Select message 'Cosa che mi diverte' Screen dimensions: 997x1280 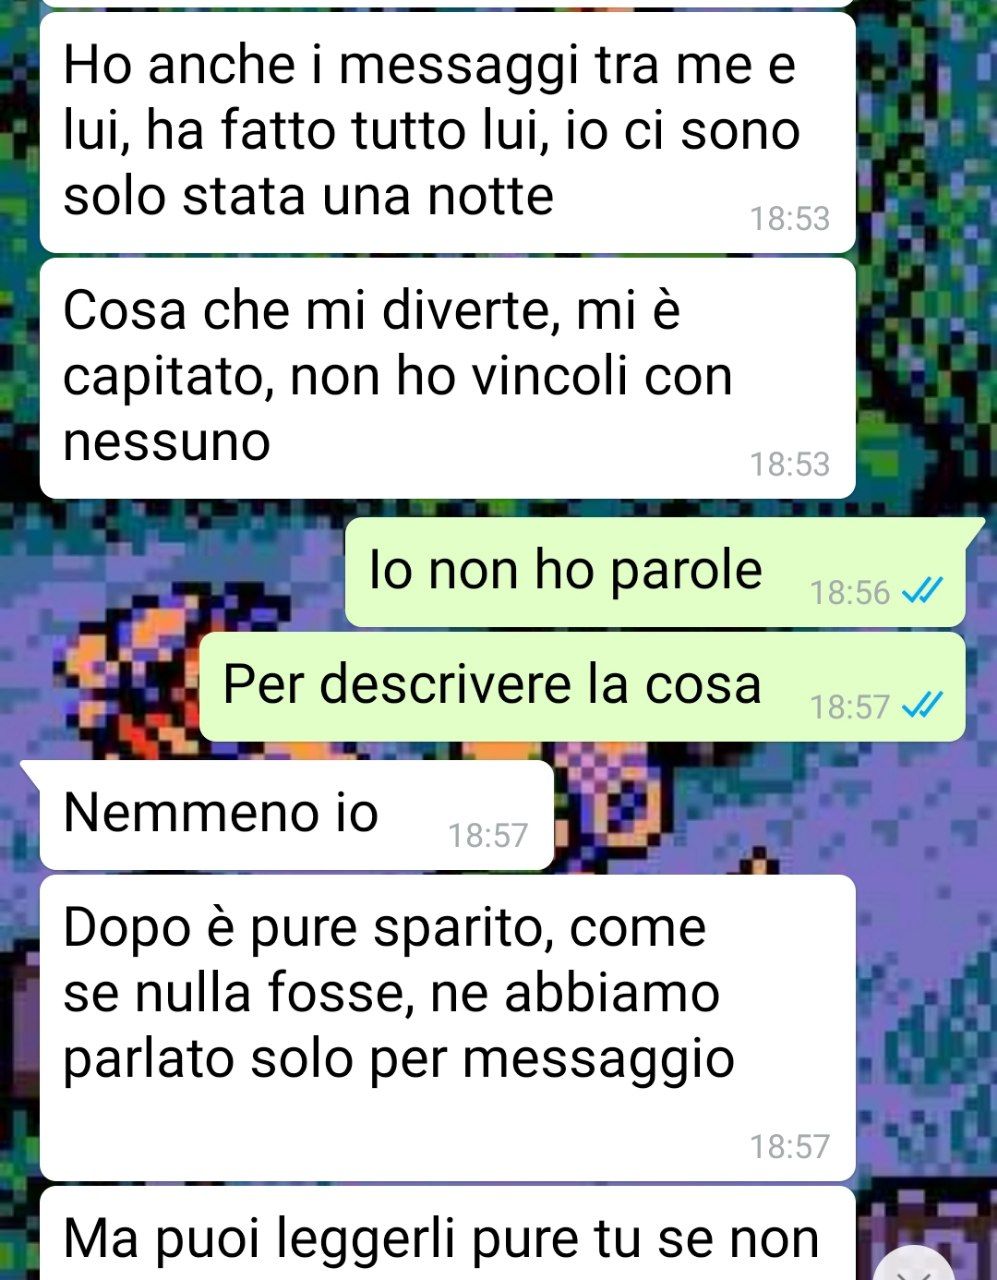(x=448, y=378)
